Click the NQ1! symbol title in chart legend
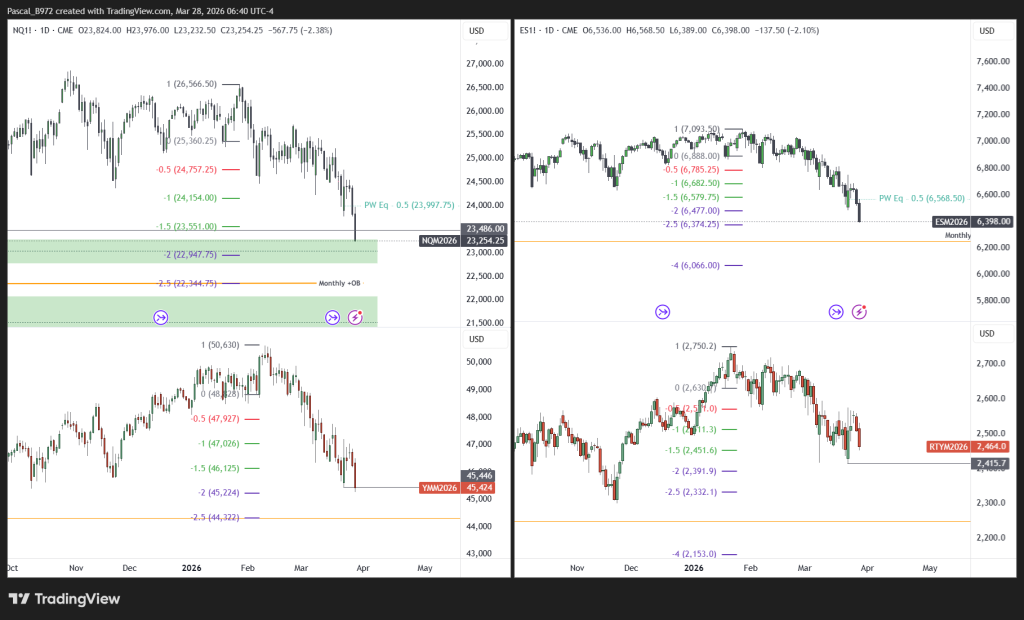 pyautogui.click(x=24, y=31)
